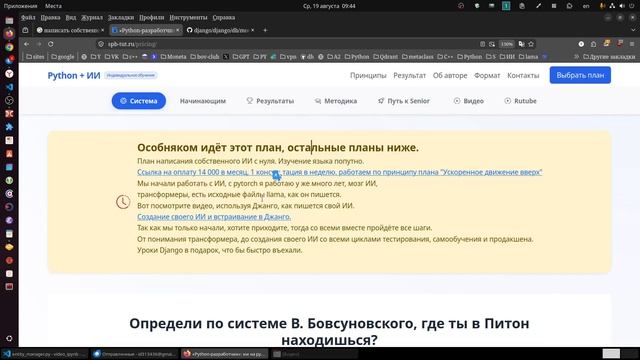640x360 pixels.
Task: Open the 14 000 в месяц payment link
Action: coord(340,172)
